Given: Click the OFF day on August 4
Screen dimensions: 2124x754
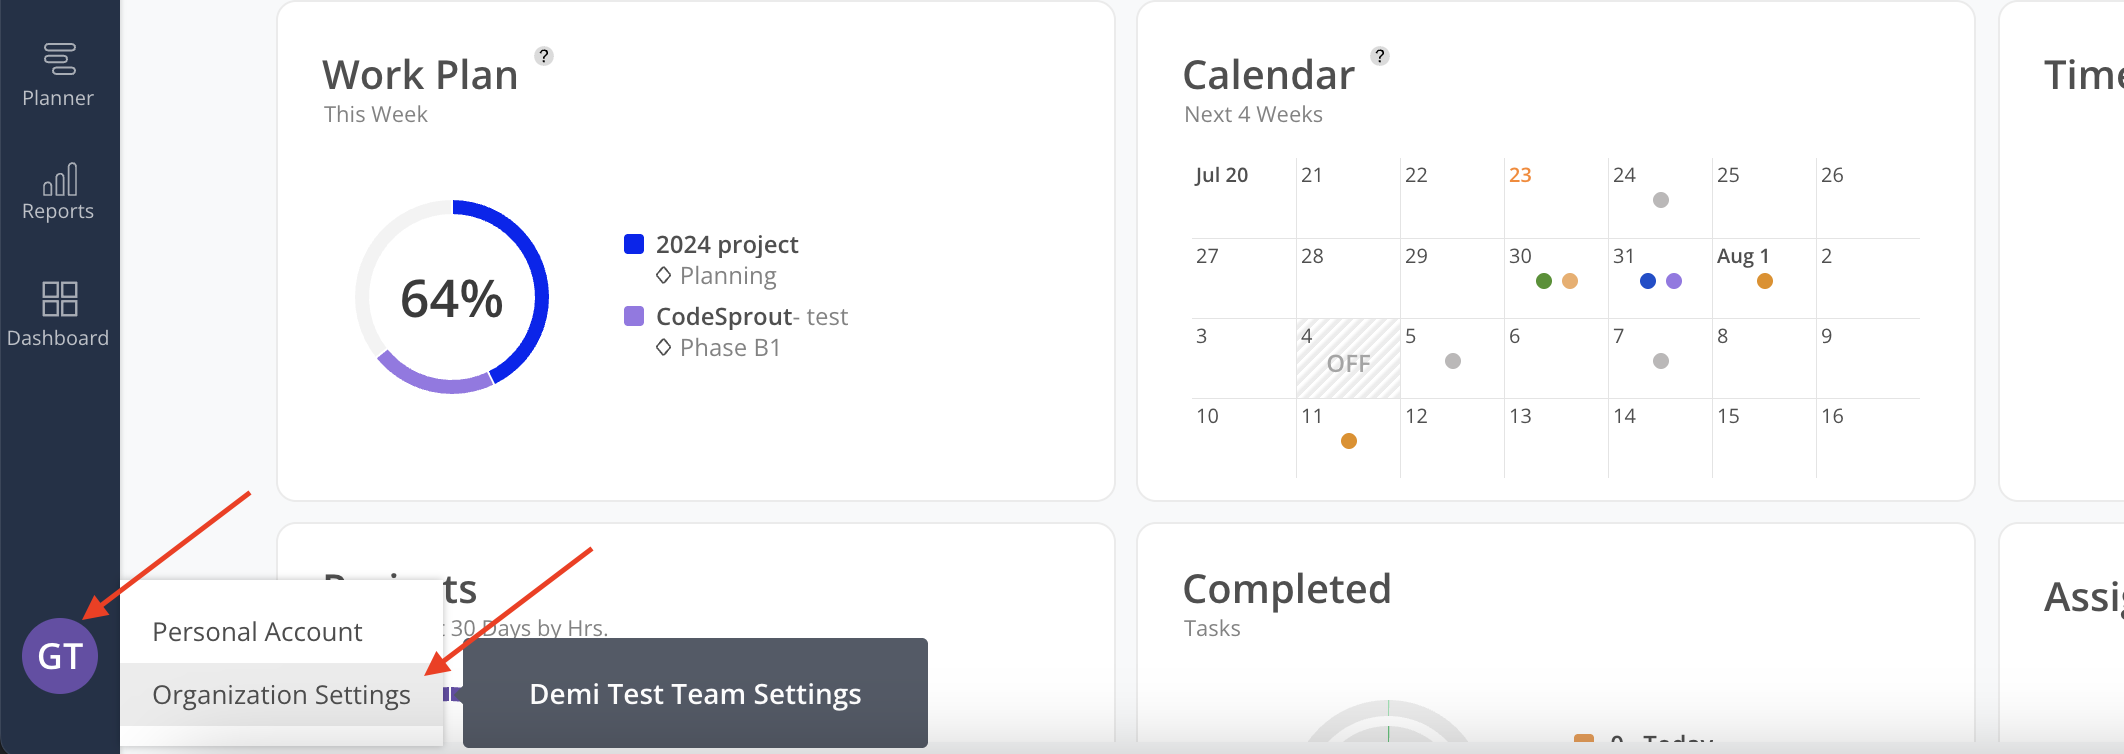Looking at the screenshot, I should click(x=1348, y=358).
